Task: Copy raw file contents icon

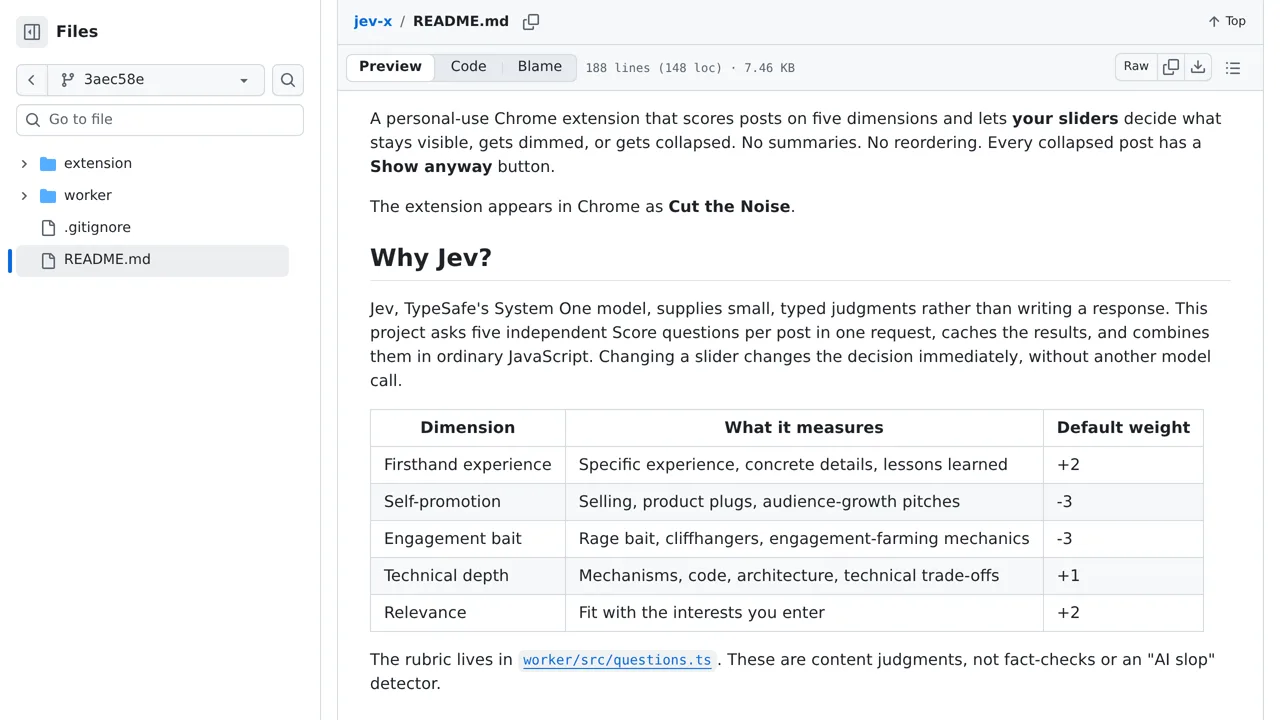Action: coord(1171,67)
